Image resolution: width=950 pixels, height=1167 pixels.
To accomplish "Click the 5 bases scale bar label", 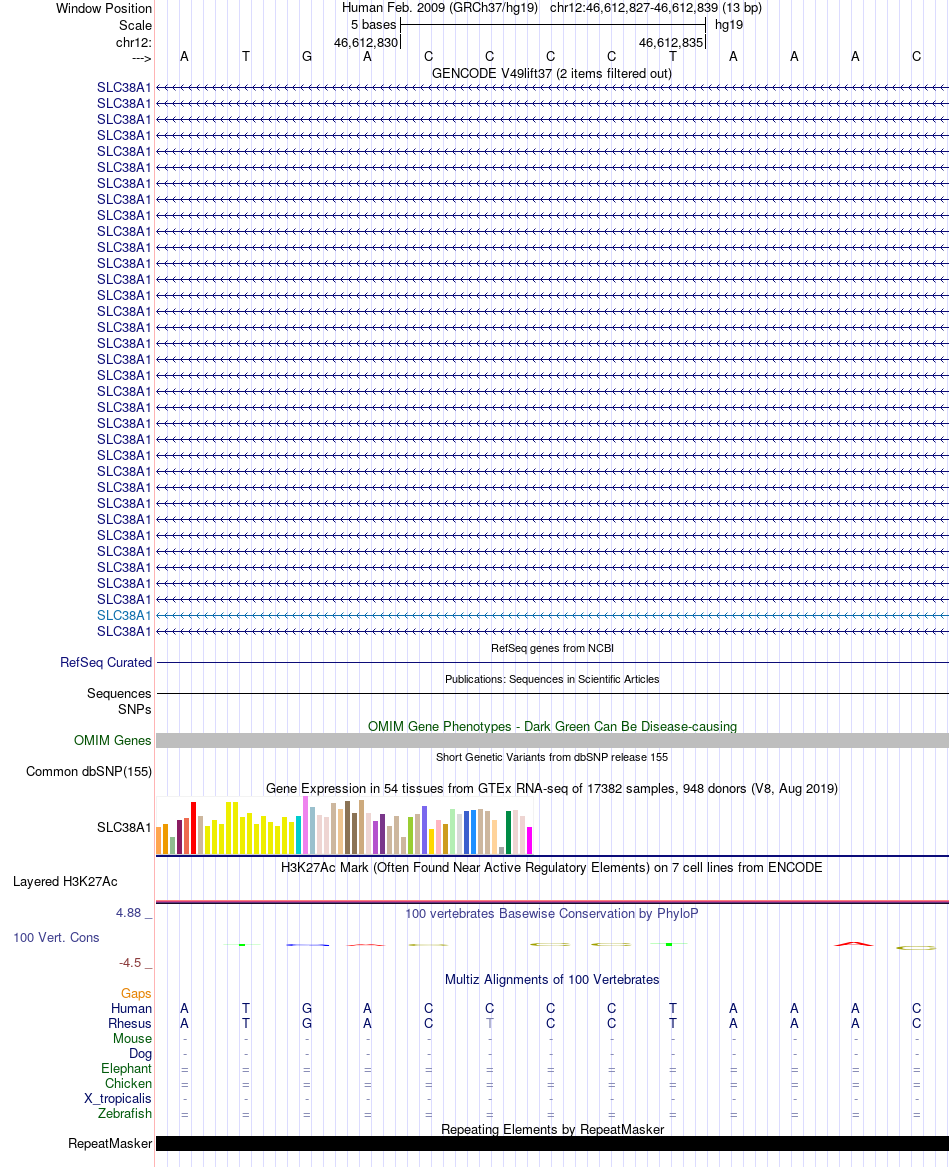I will tap(374, 25).
